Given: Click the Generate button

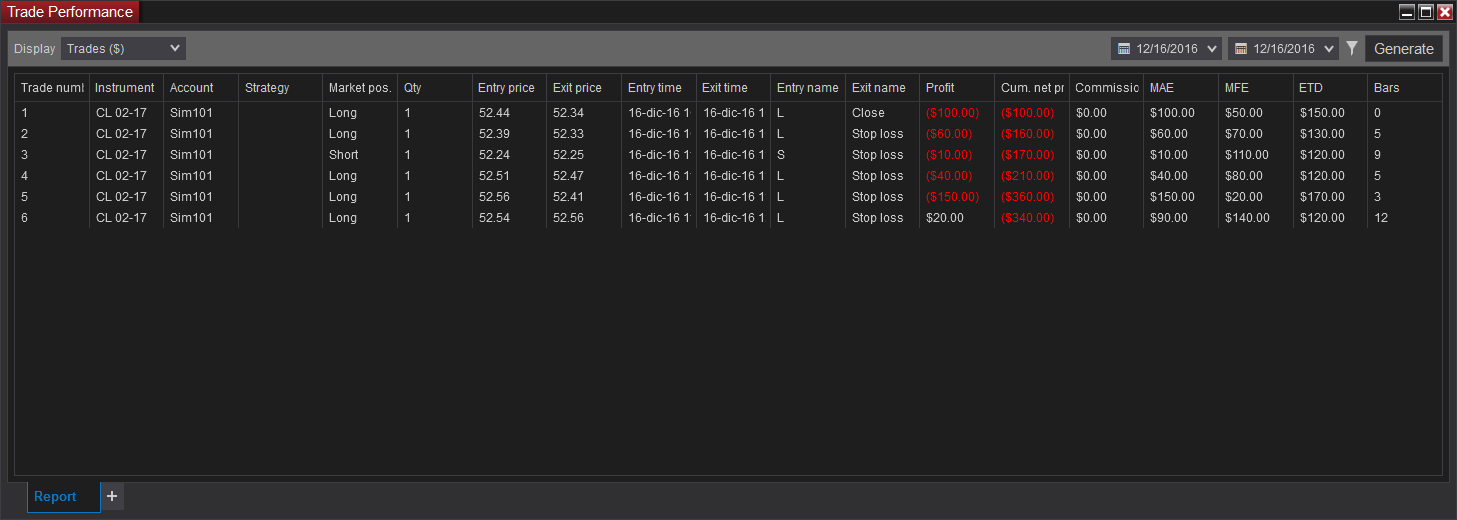Looking at the screenshot, I should click(x=1404, y=48).
